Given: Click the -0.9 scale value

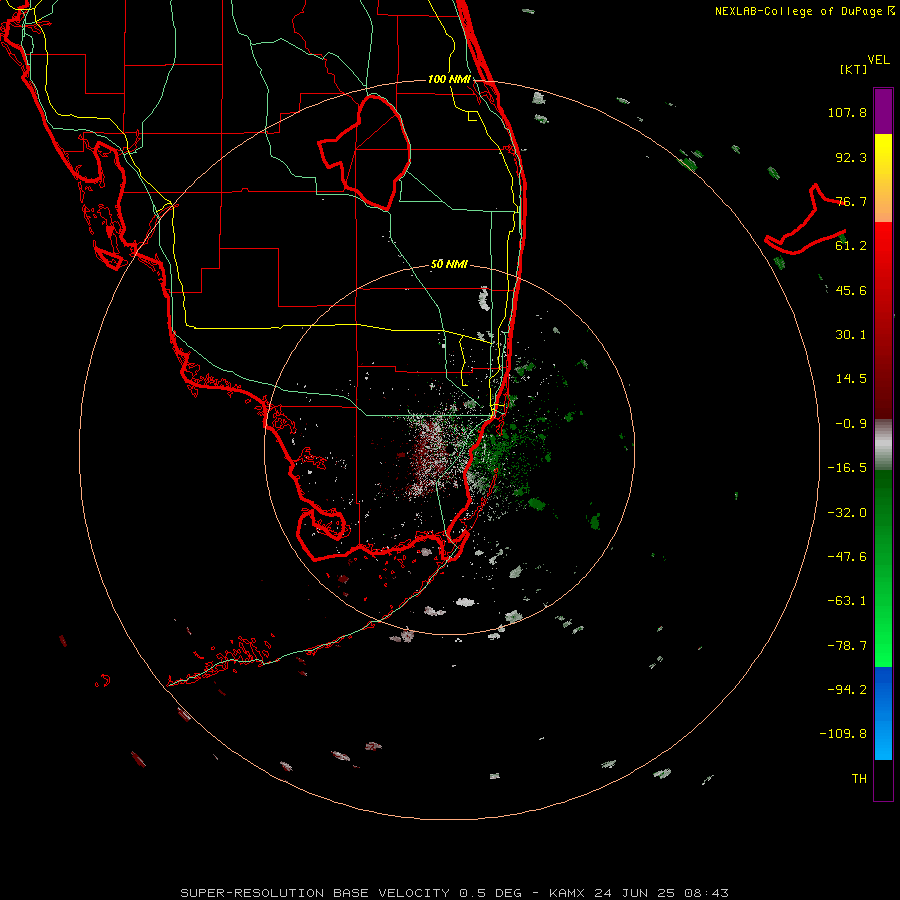Looking at the screenshot, I should (851, 424).
